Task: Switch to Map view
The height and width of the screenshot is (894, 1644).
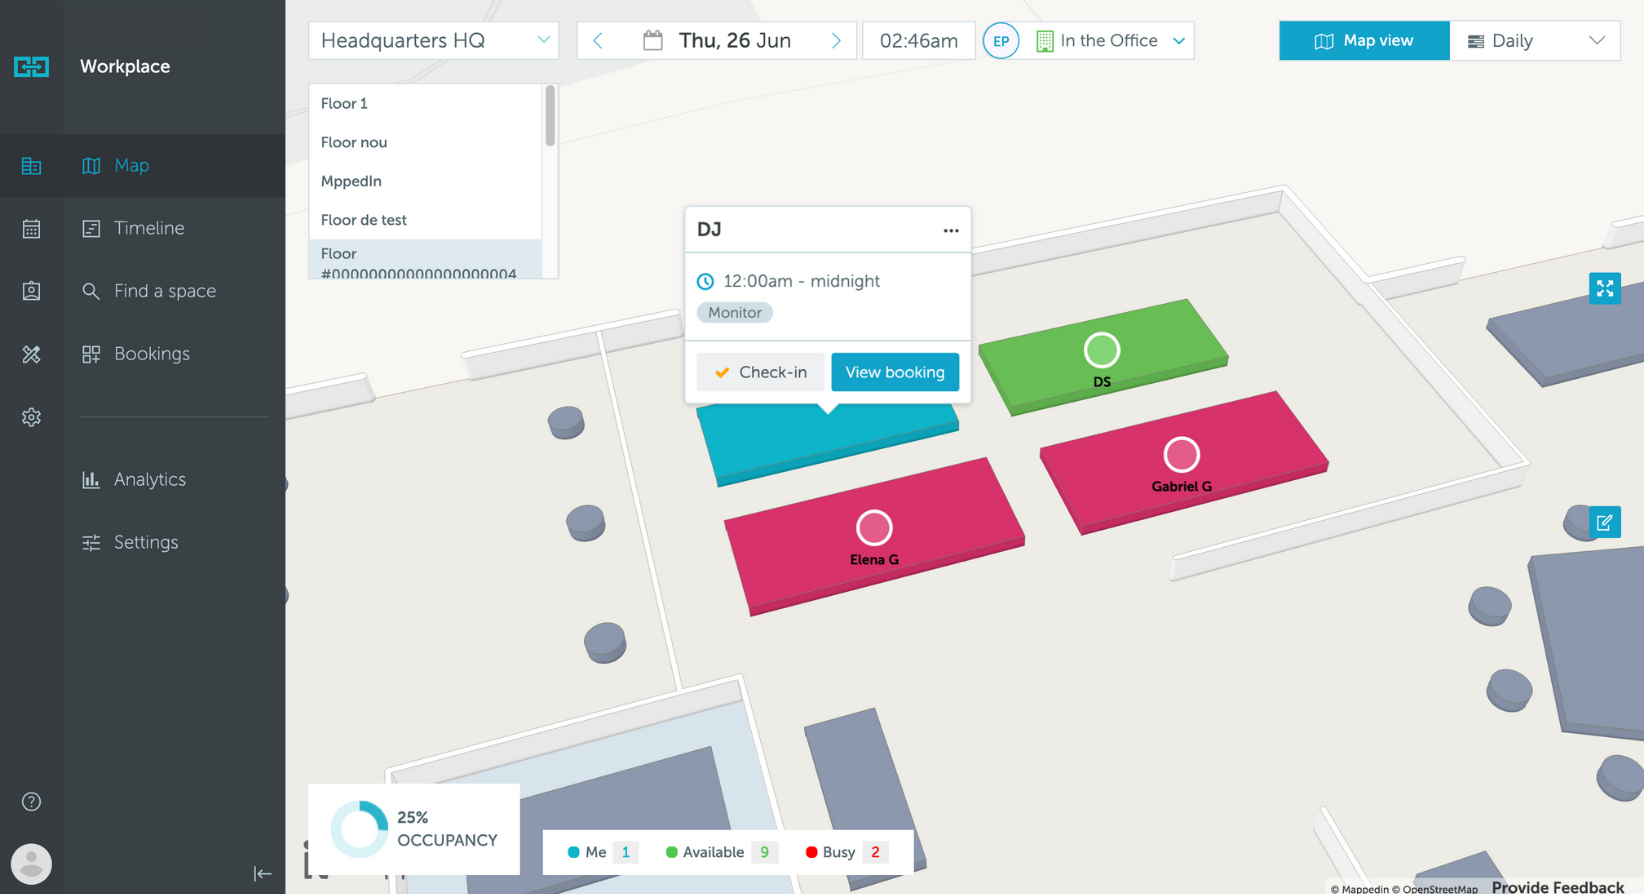Action: point(1364,41)
